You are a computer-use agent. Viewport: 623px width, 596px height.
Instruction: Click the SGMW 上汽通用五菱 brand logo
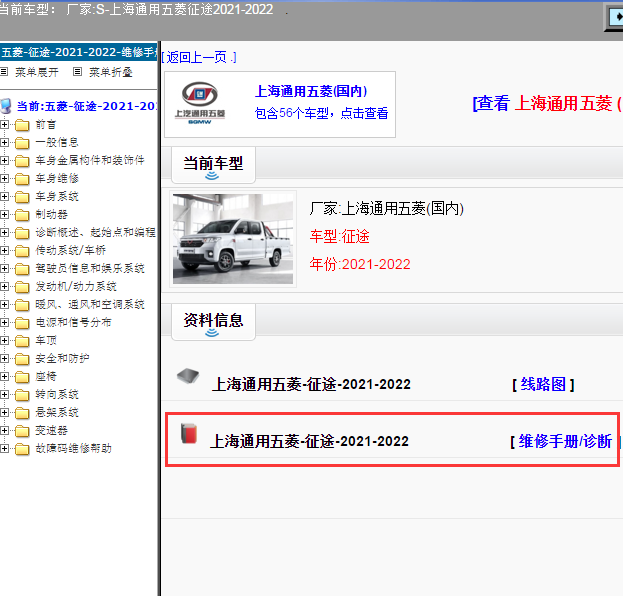point(200,103)
